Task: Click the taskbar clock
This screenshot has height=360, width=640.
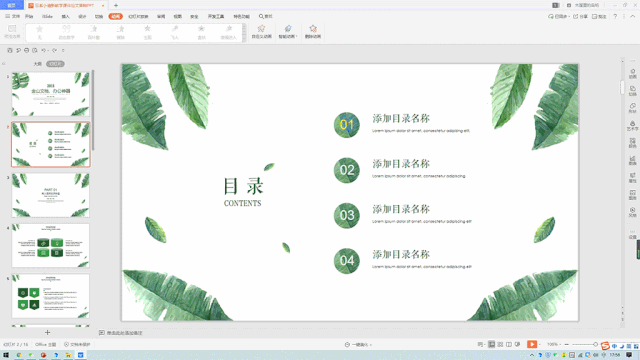Action: [x=615, y=355]
